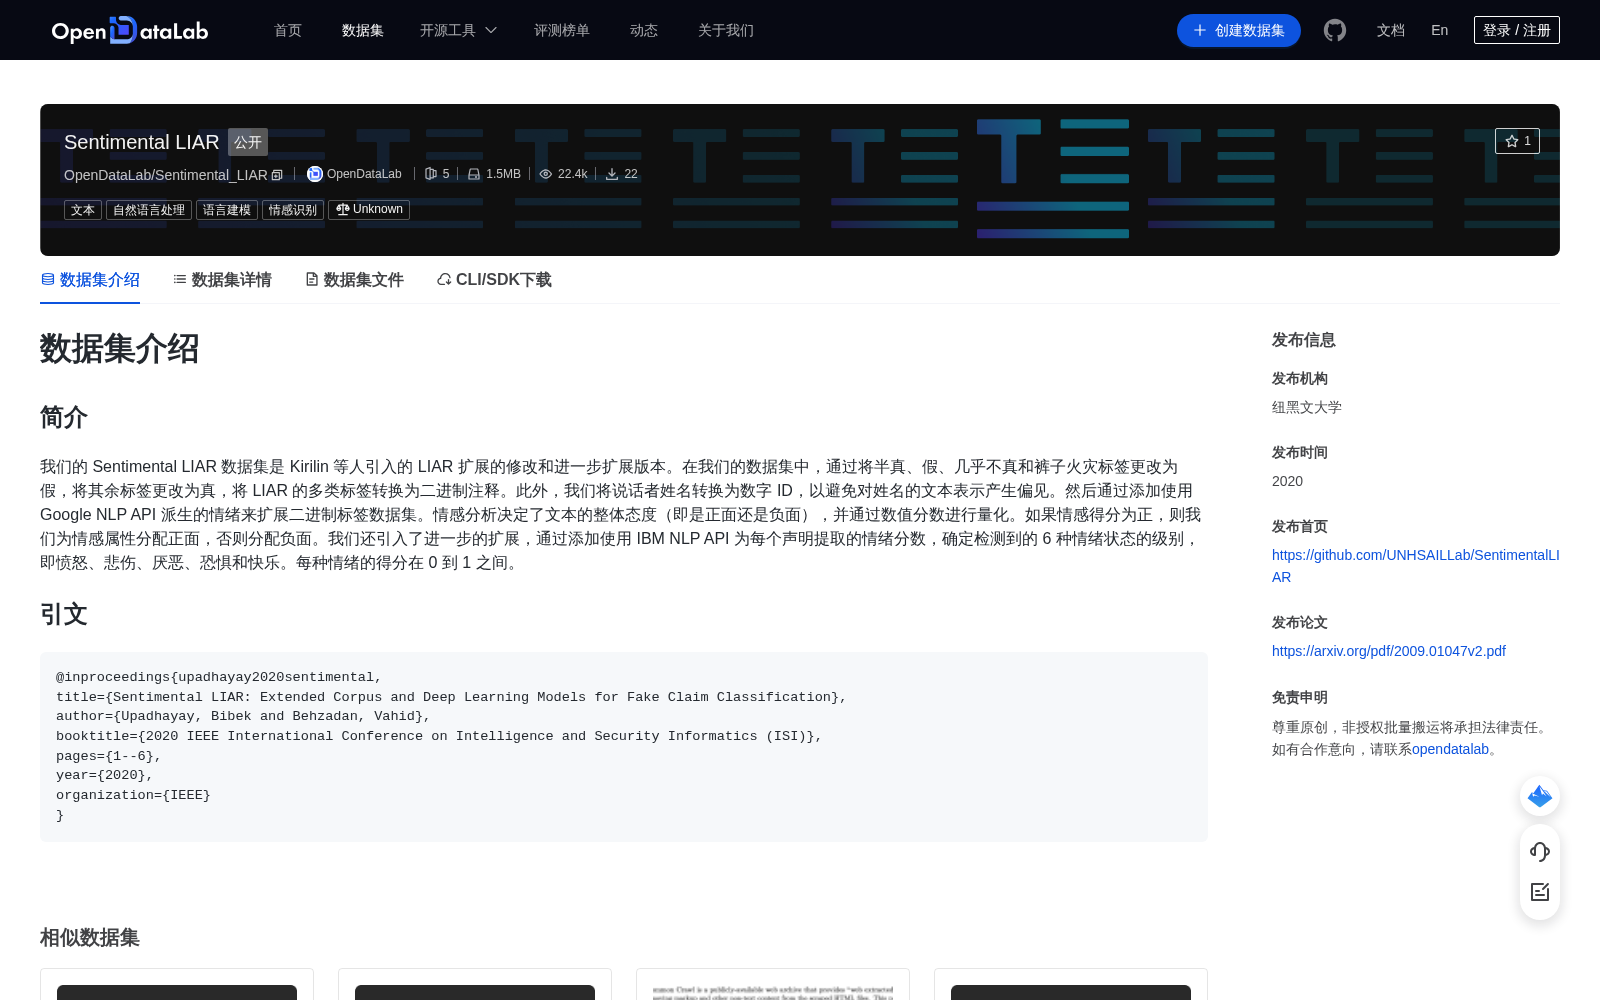Click the views eye icon 22.4k
This screenshot has height=1000, width=1600.
tap(546, 174)
